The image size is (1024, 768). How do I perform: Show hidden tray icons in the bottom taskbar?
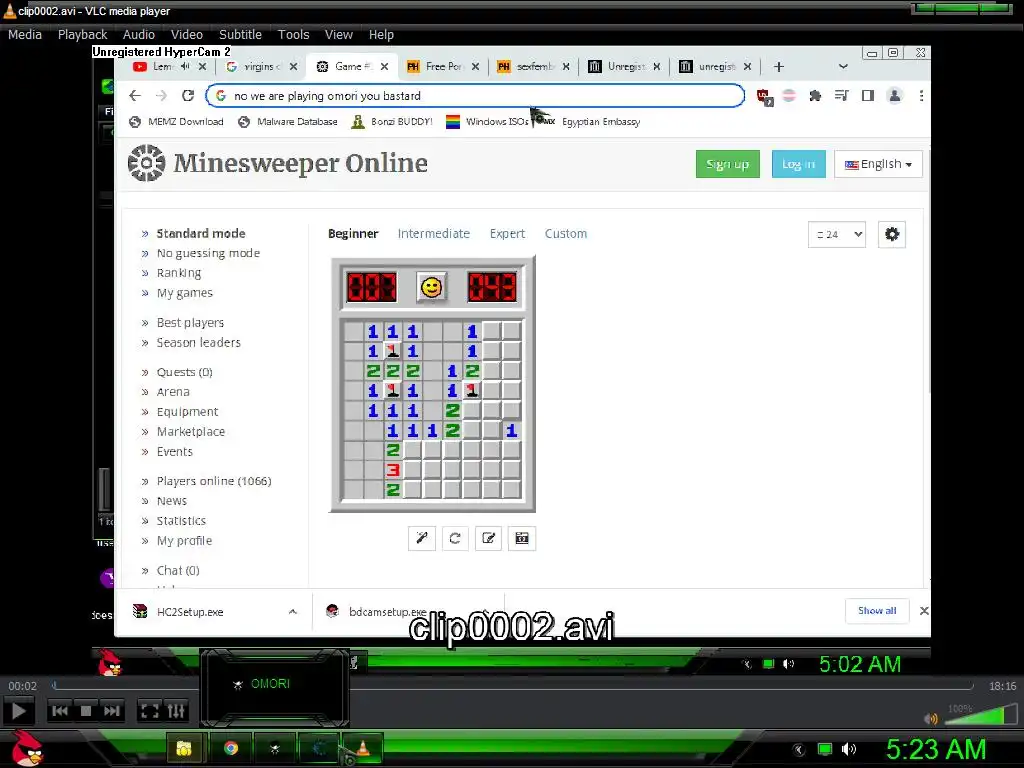tap(799, 749)
